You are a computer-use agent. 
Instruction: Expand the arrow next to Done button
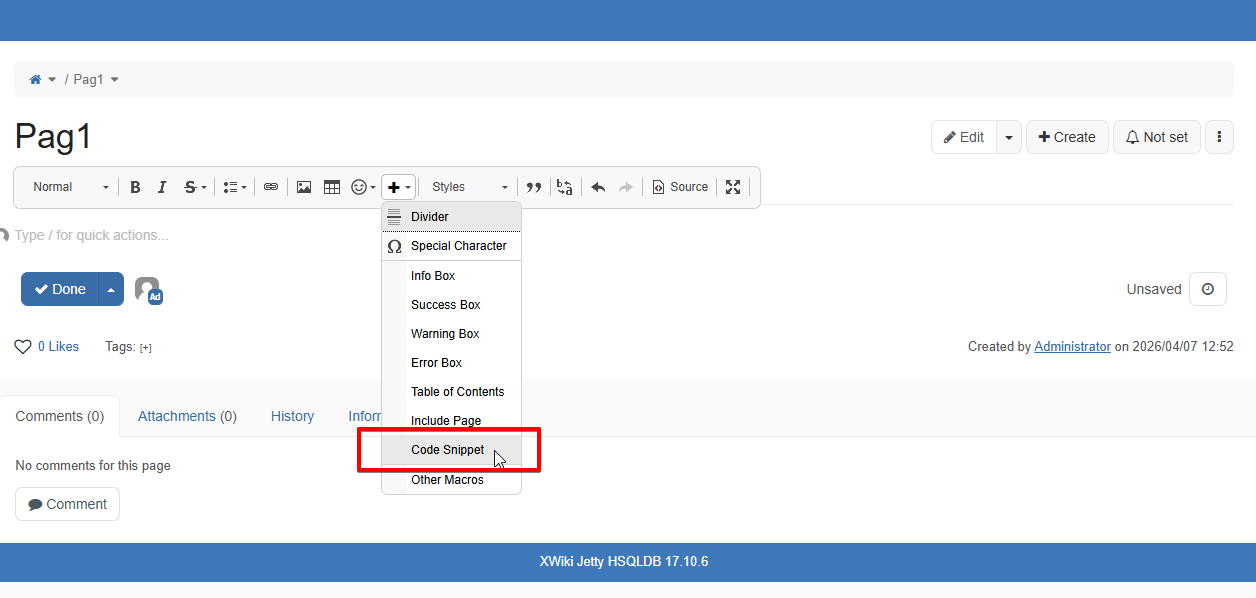coord(111,289)
